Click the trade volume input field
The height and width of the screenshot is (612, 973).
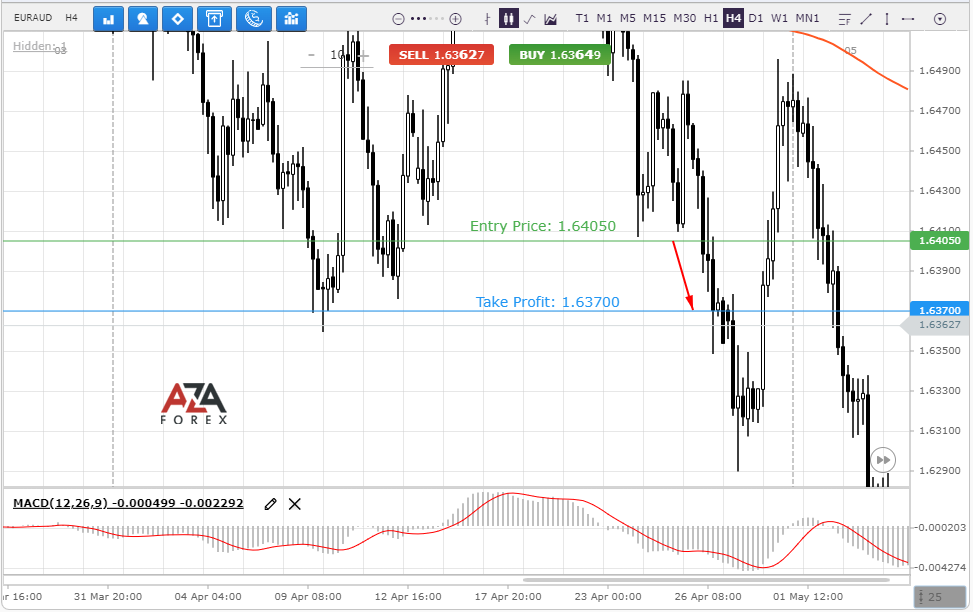(x=338, y=55)
